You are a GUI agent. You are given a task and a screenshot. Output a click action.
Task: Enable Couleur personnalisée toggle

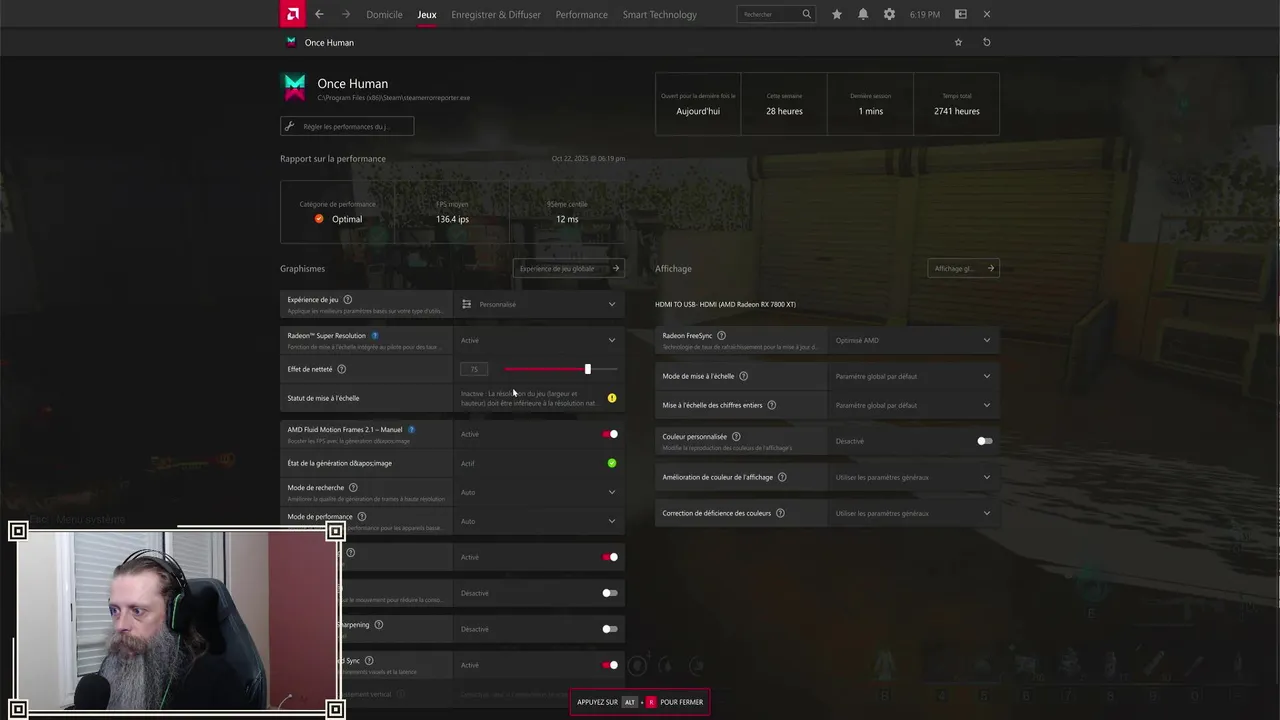[x=985, y=441]
